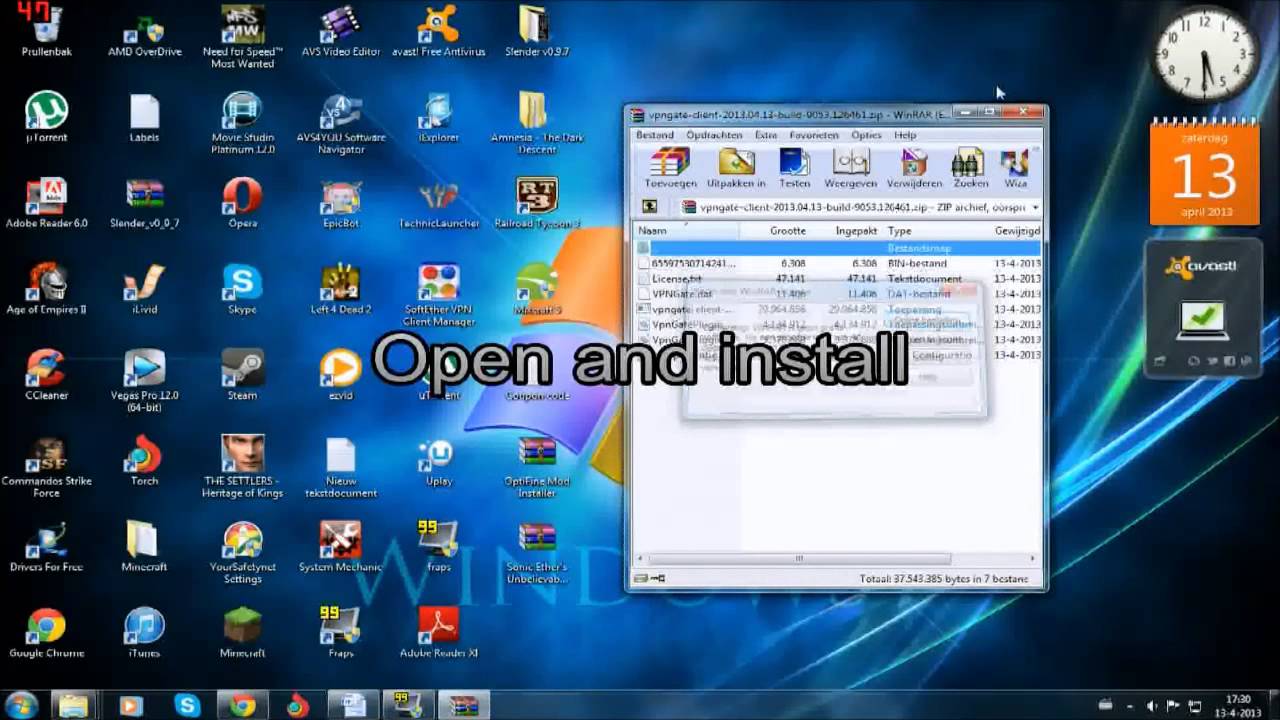Open the Opdrachten menu
1280x720 pixels.
pos(714,135)
